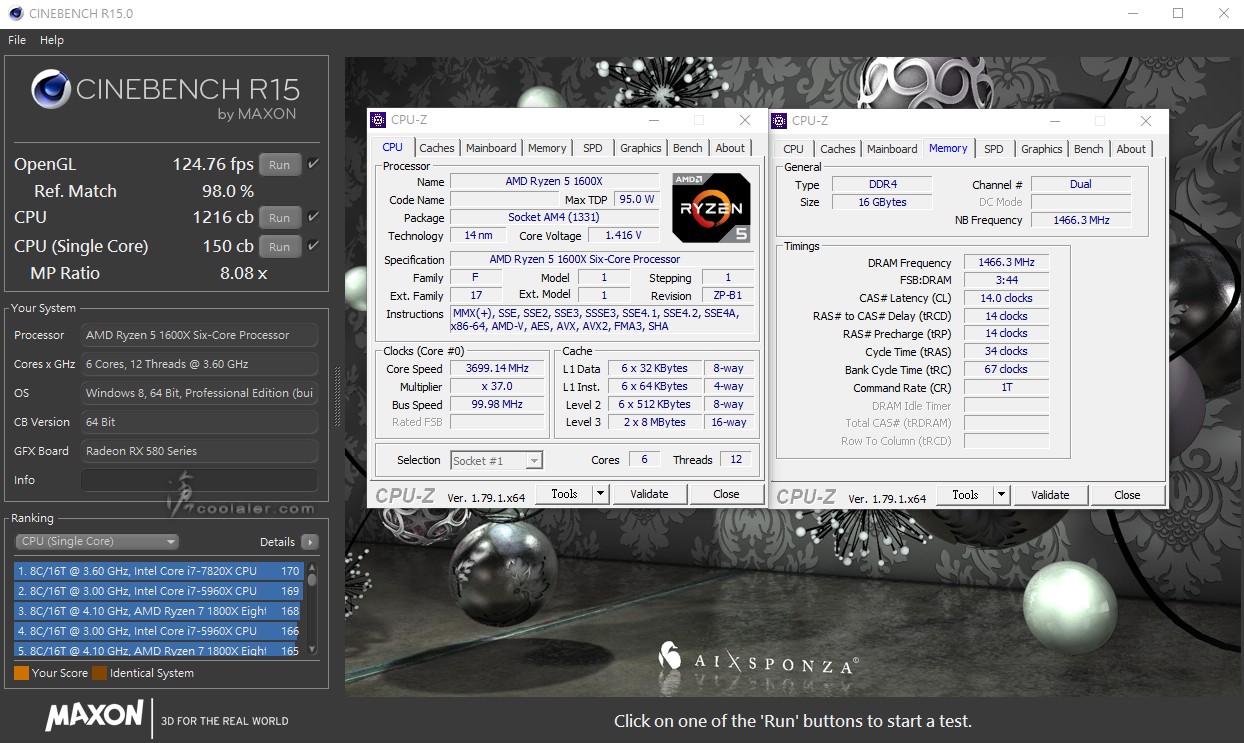Click Close button in CPU-Z memory window
Viewport: 1244px width, 743px height.
click(1127, 495)
